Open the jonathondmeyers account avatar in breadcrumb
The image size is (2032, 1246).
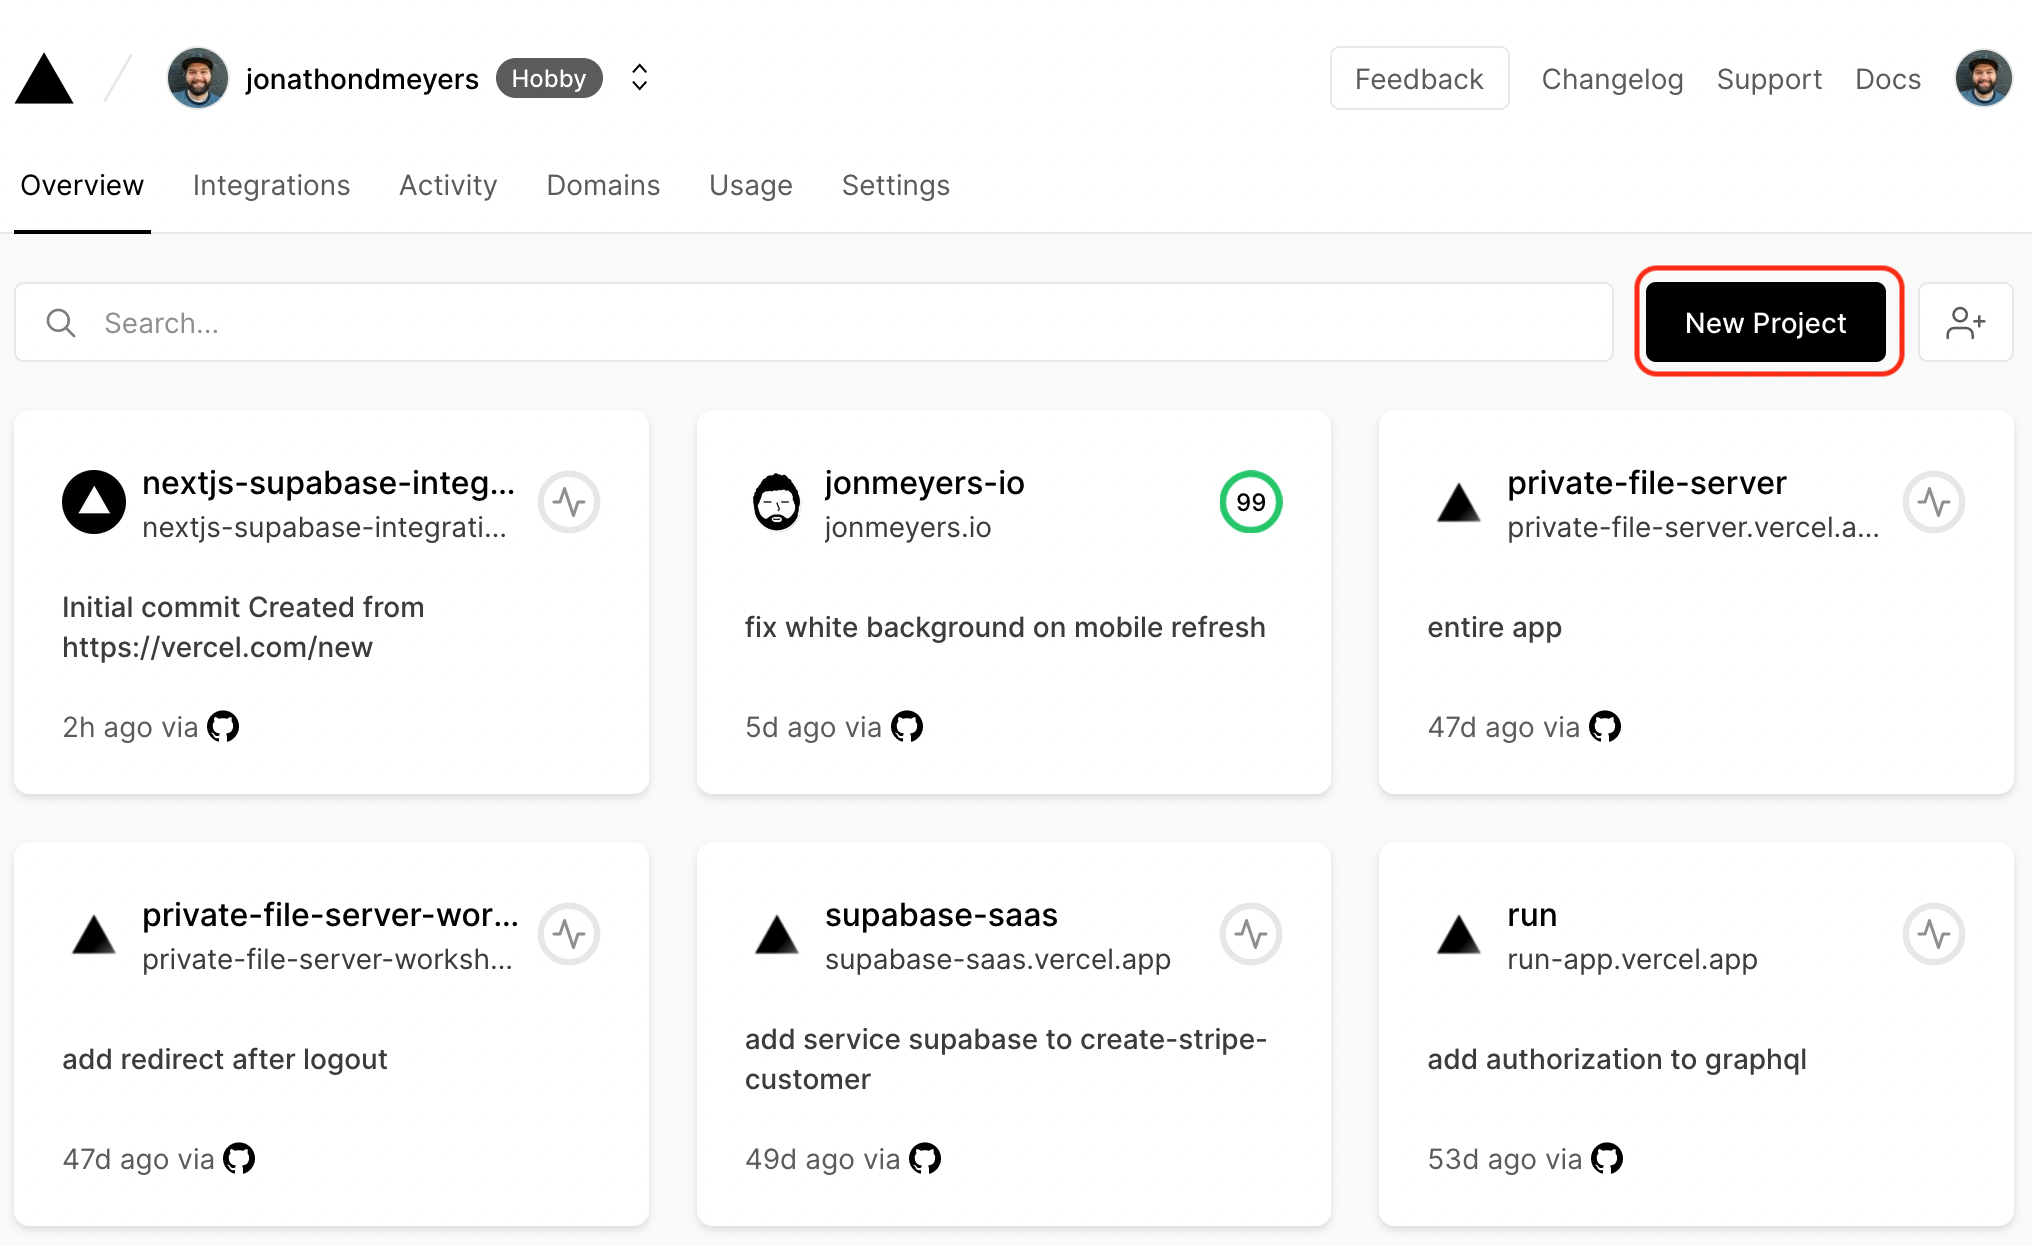[x=198, y=78]
